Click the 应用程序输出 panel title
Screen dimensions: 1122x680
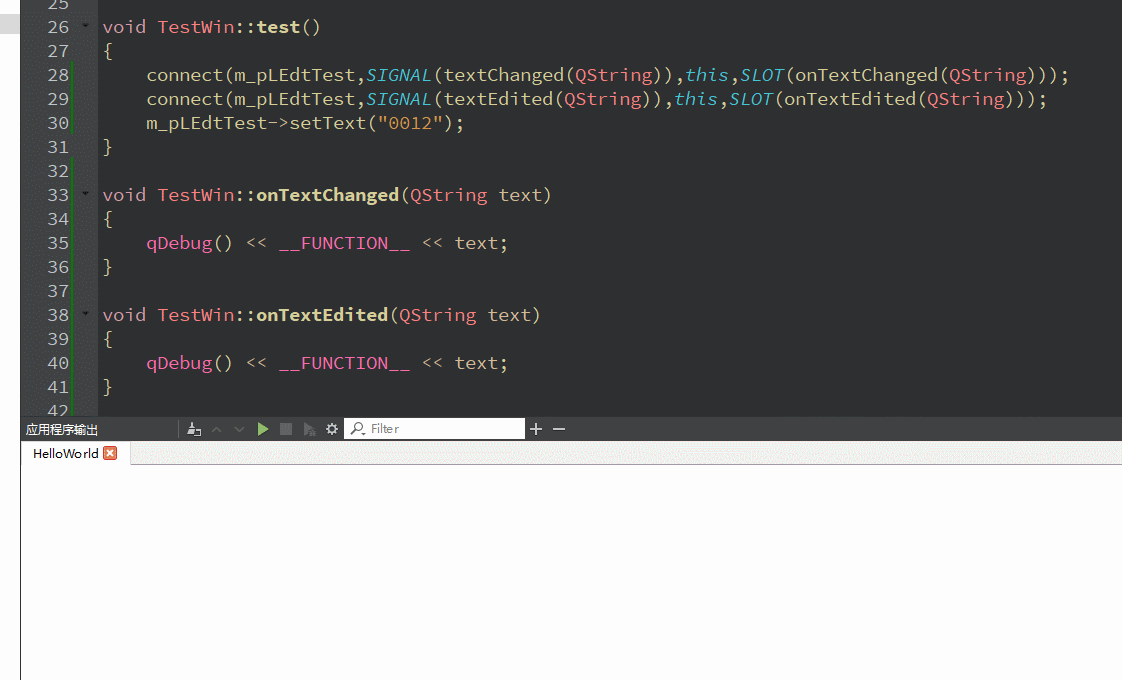coord(62,429)
